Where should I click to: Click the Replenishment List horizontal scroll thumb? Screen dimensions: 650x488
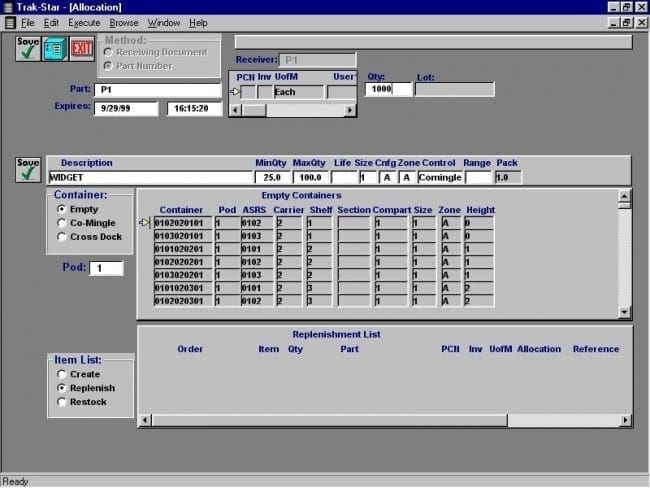coord(330,420)
